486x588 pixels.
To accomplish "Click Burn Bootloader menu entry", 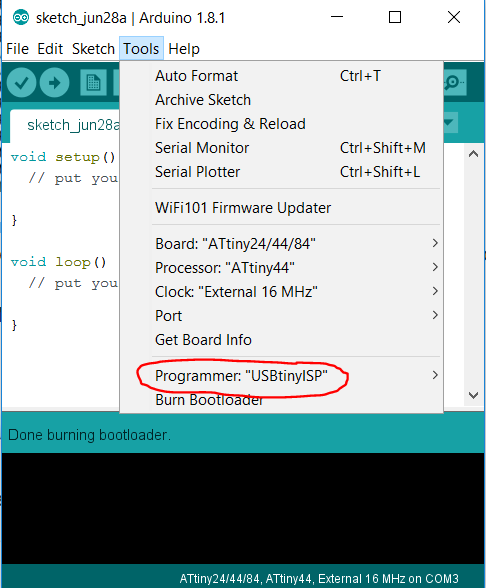I will [x=281, y=400].
